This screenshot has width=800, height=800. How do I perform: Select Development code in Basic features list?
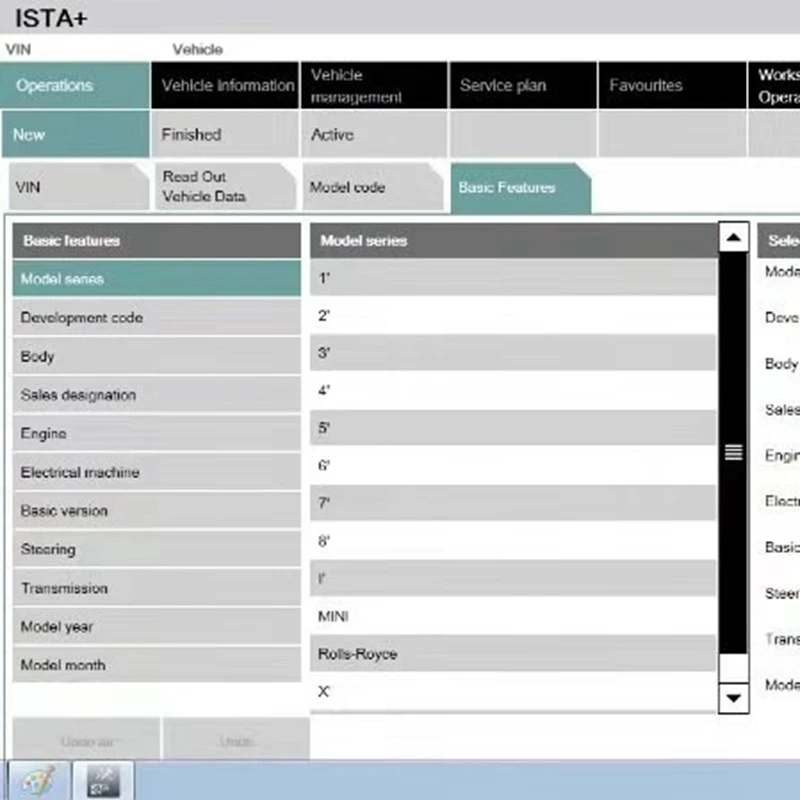pos(157,317)
